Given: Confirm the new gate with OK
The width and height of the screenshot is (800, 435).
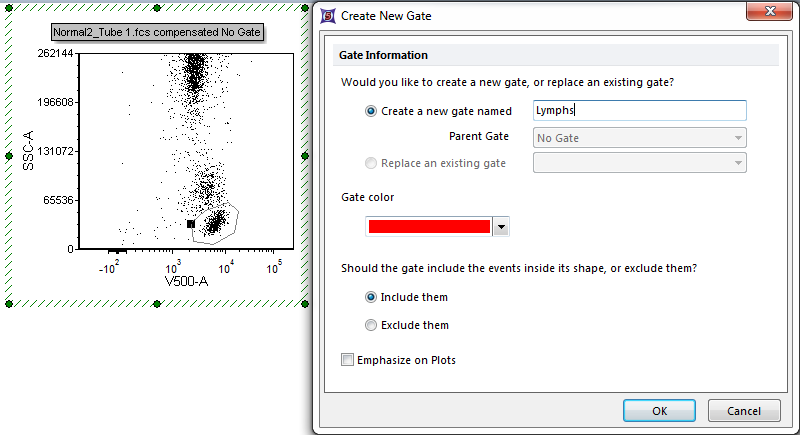Looking at the screenshot, I should pos(659,410).
